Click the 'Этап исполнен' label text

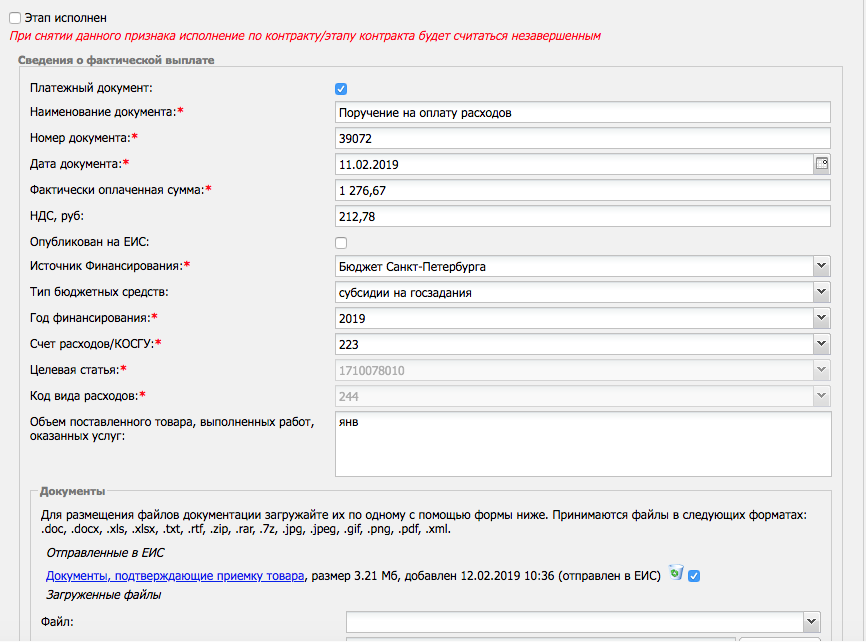65,18
